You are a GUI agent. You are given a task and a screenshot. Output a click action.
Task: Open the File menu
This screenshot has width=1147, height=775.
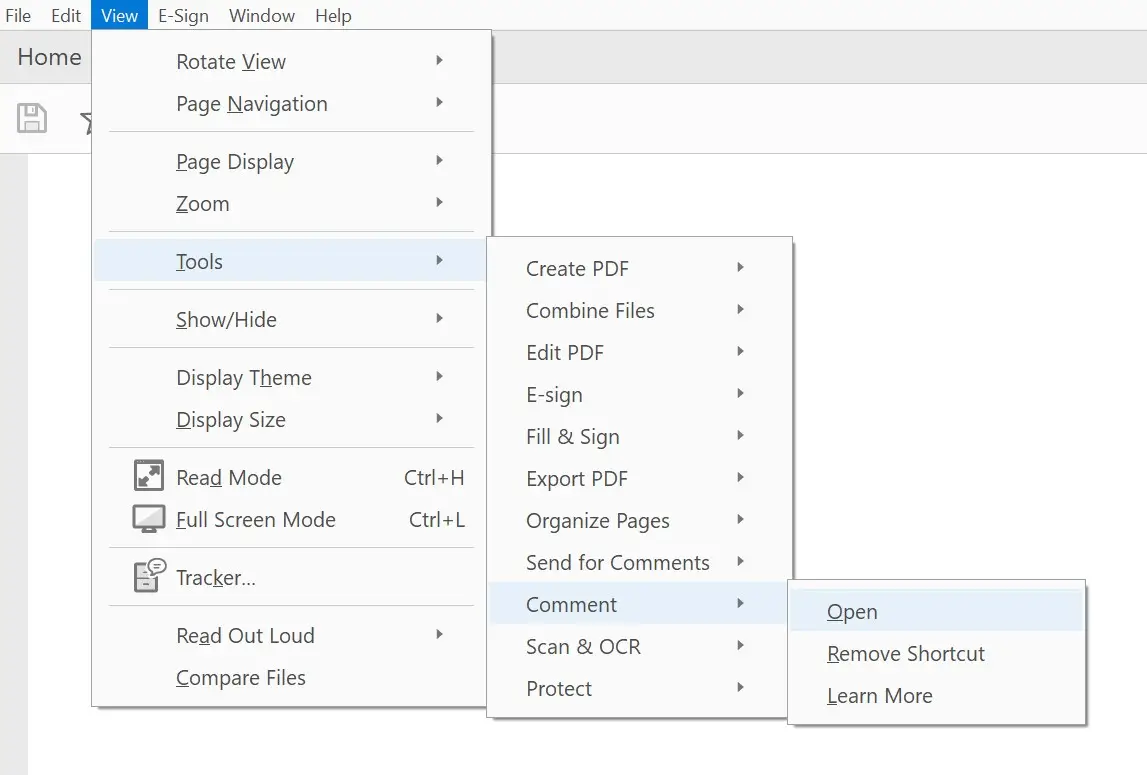18,15
